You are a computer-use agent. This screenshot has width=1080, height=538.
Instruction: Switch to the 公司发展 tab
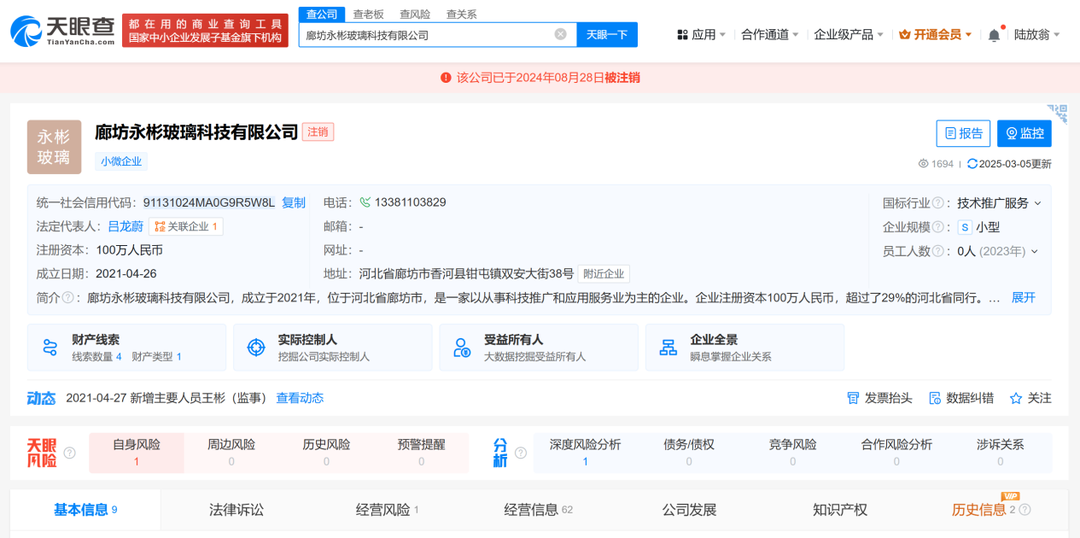[x=689, y=510]
